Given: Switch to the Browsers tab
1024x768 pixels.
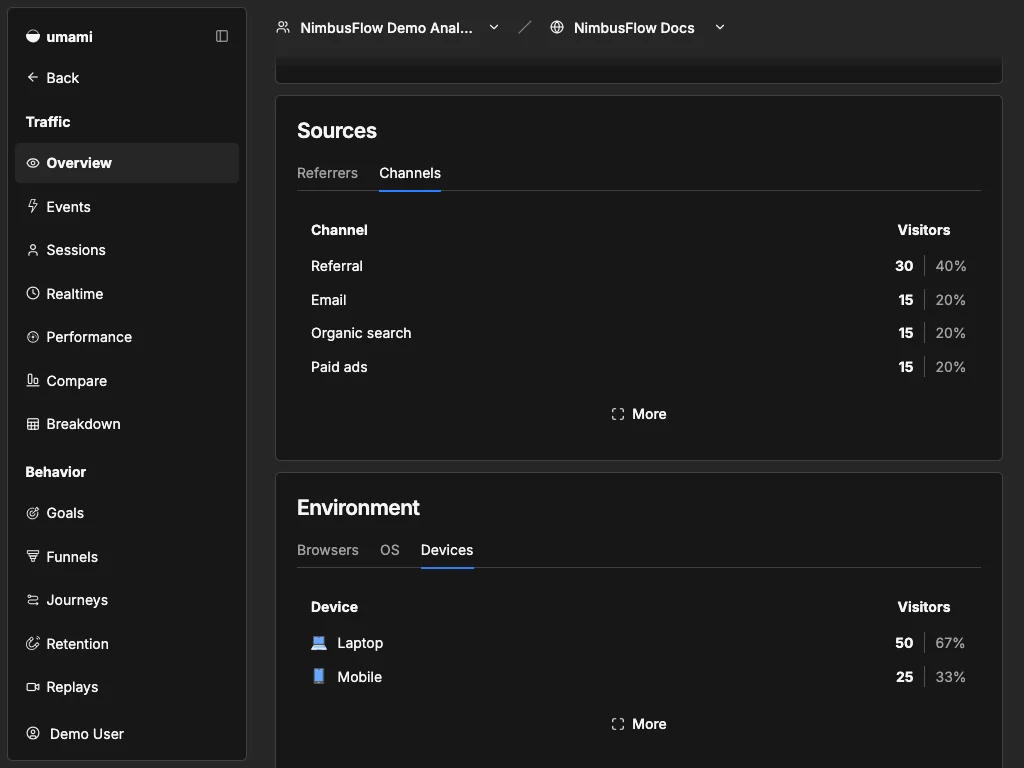Looking at the screenshot, I should click(x=328, y=550).
